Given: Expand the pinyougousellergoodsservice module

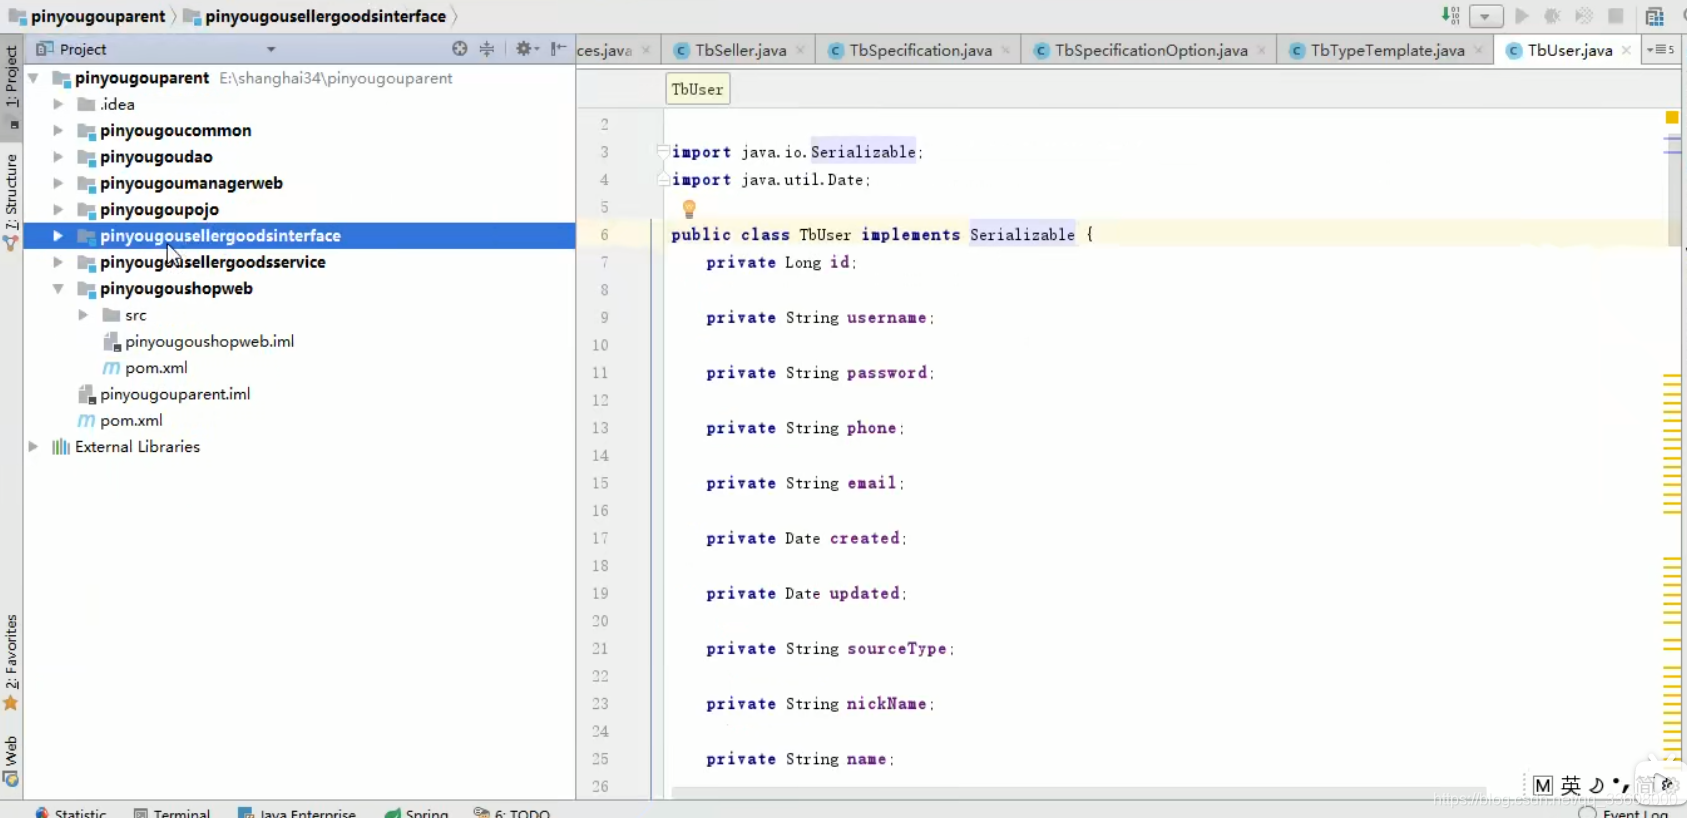Looking at the screenshot, I should tap(58, 262).
